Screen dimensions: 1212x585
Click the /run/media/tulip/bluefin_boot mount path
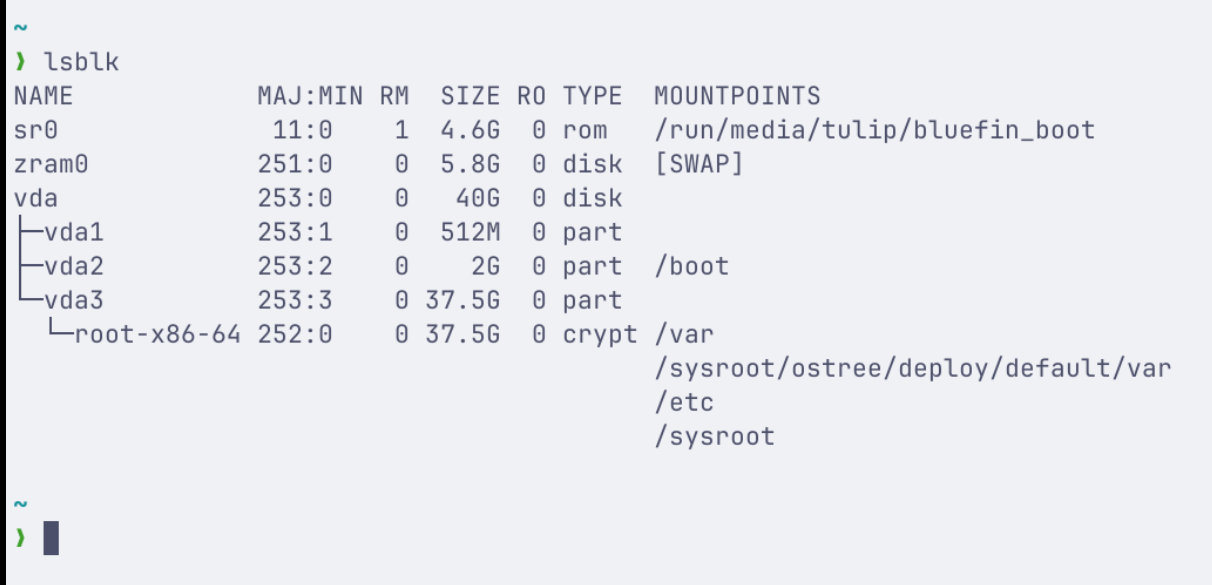874,130
